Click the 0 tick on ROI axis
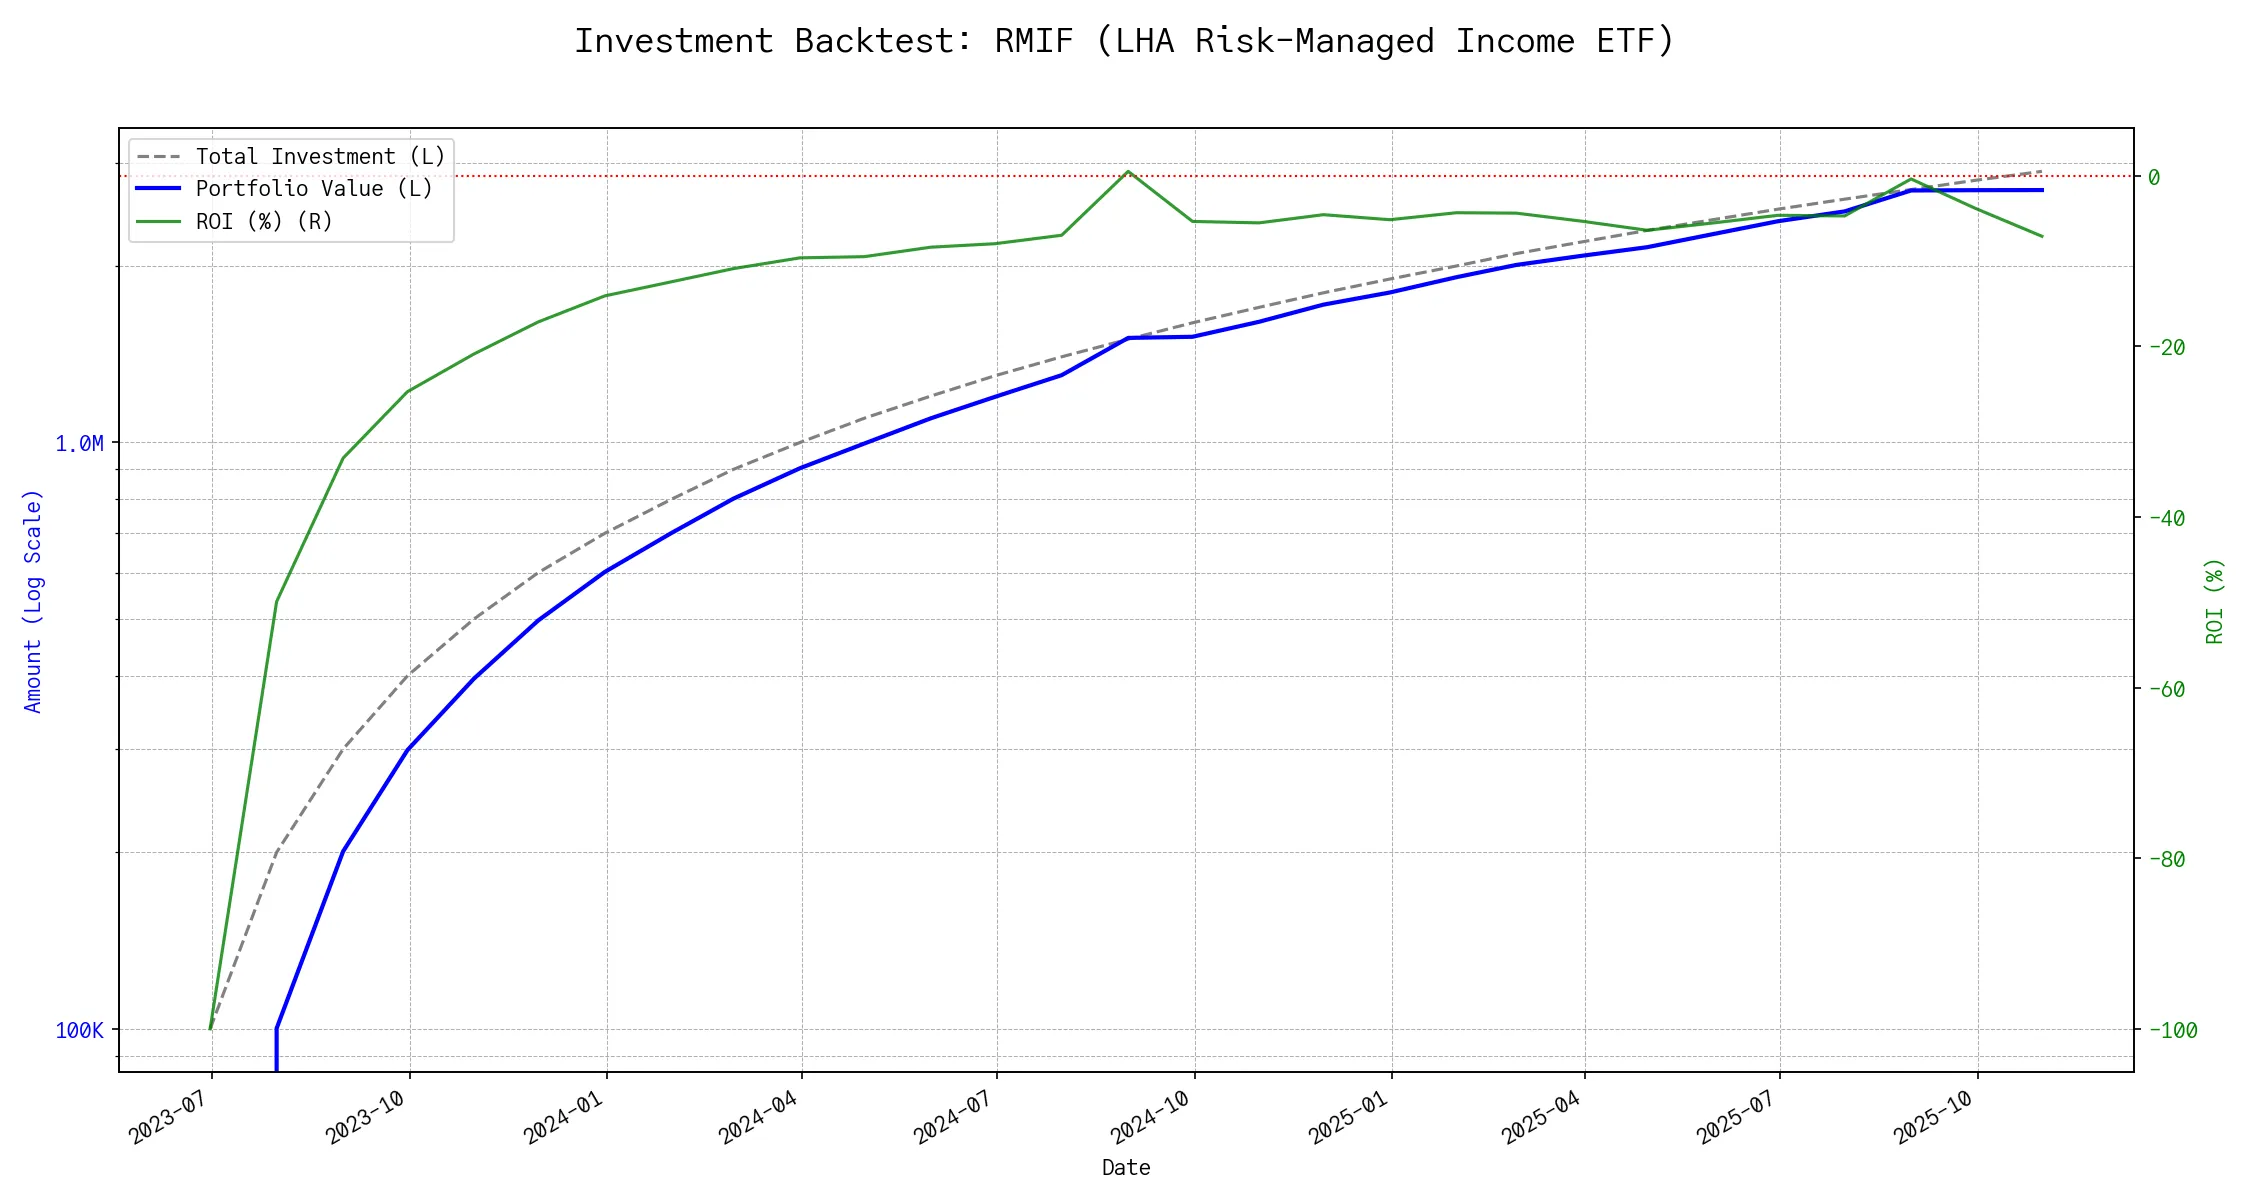The width and height of the screenshot is (2250, 1200). pyautogui.click(x=2154, y=177)
